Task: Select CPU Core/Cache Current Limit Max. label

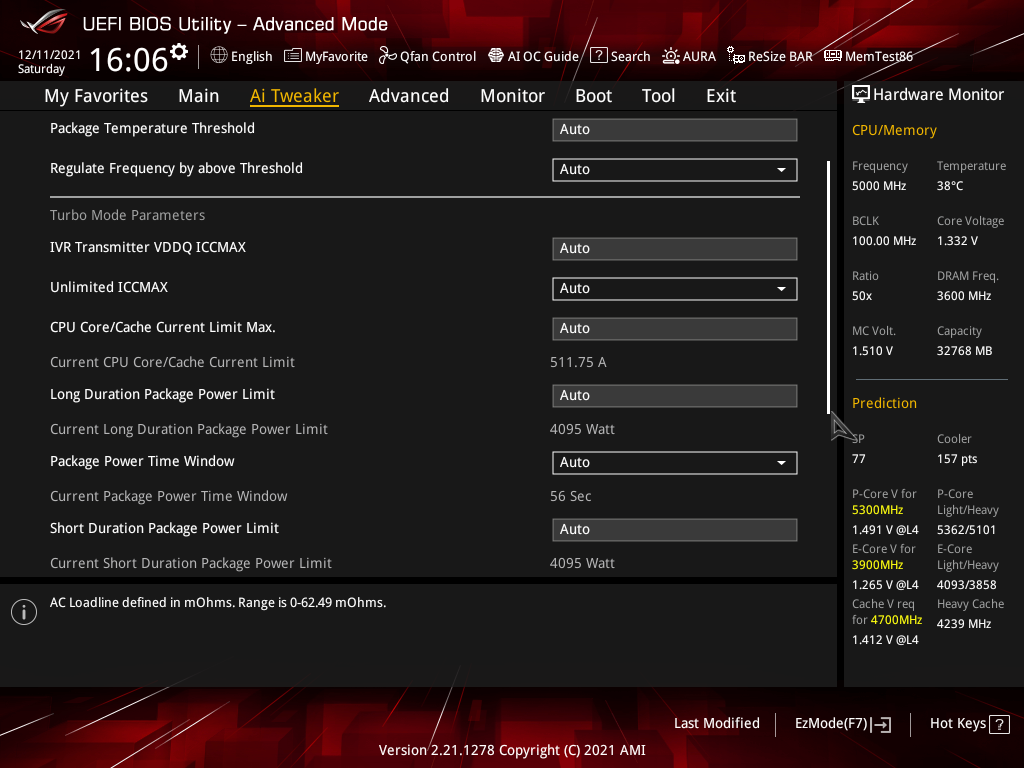Action: click(x=163, y=327)
